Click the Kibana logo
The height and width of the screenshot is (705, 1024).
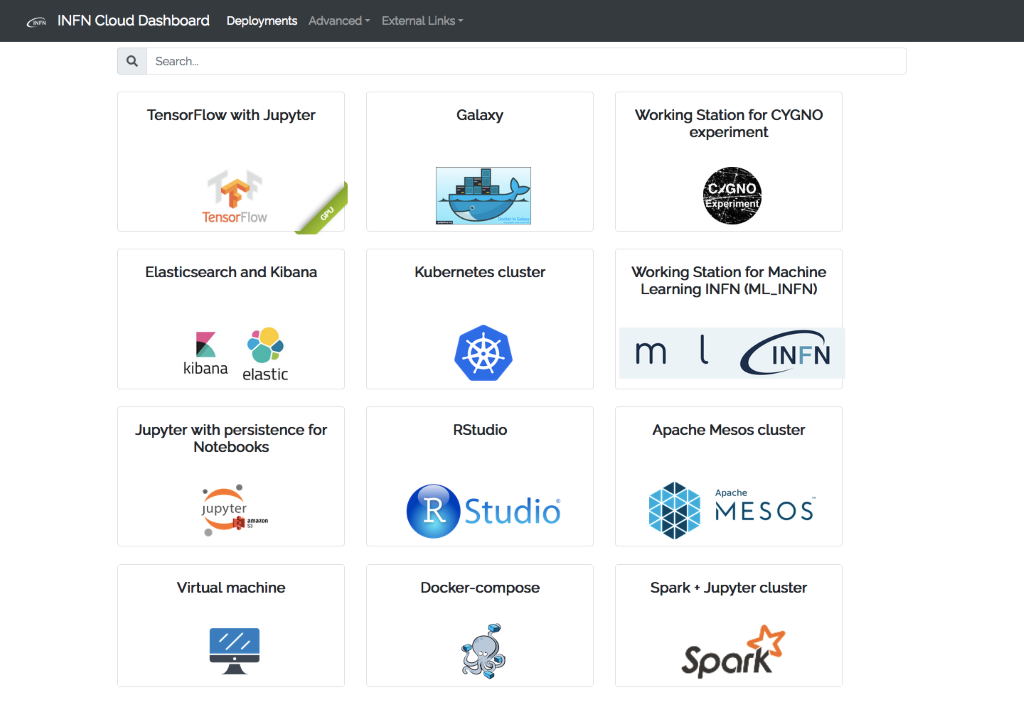pos(205,354)
